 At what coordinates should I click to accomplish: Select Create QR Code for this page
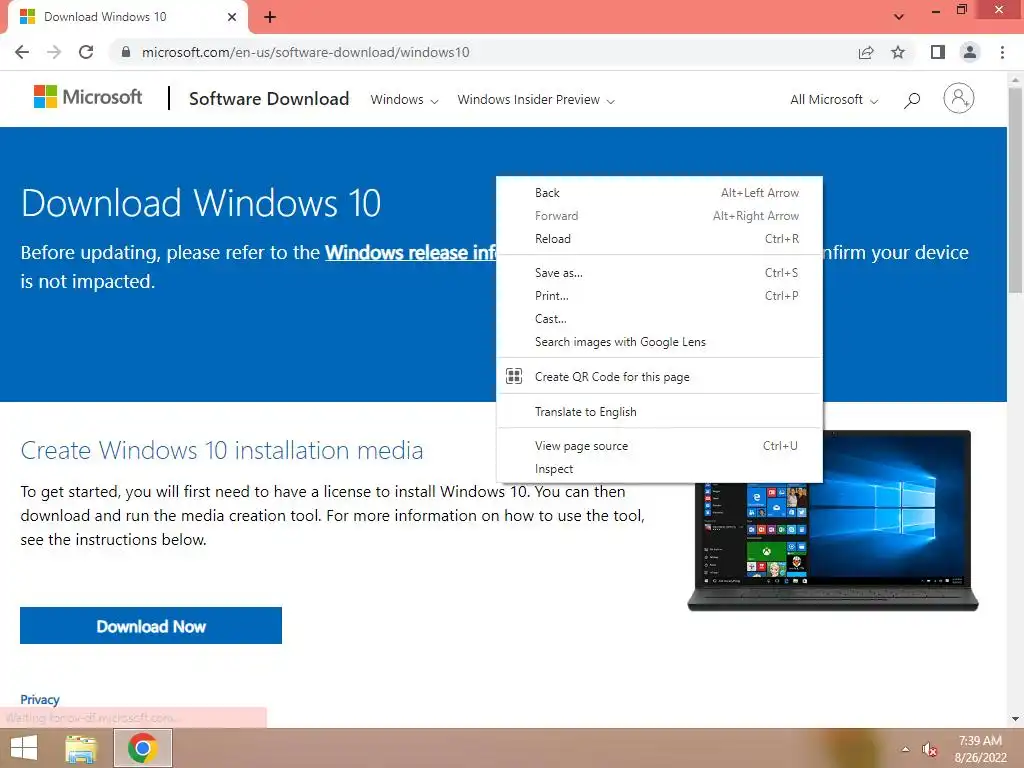660,377
